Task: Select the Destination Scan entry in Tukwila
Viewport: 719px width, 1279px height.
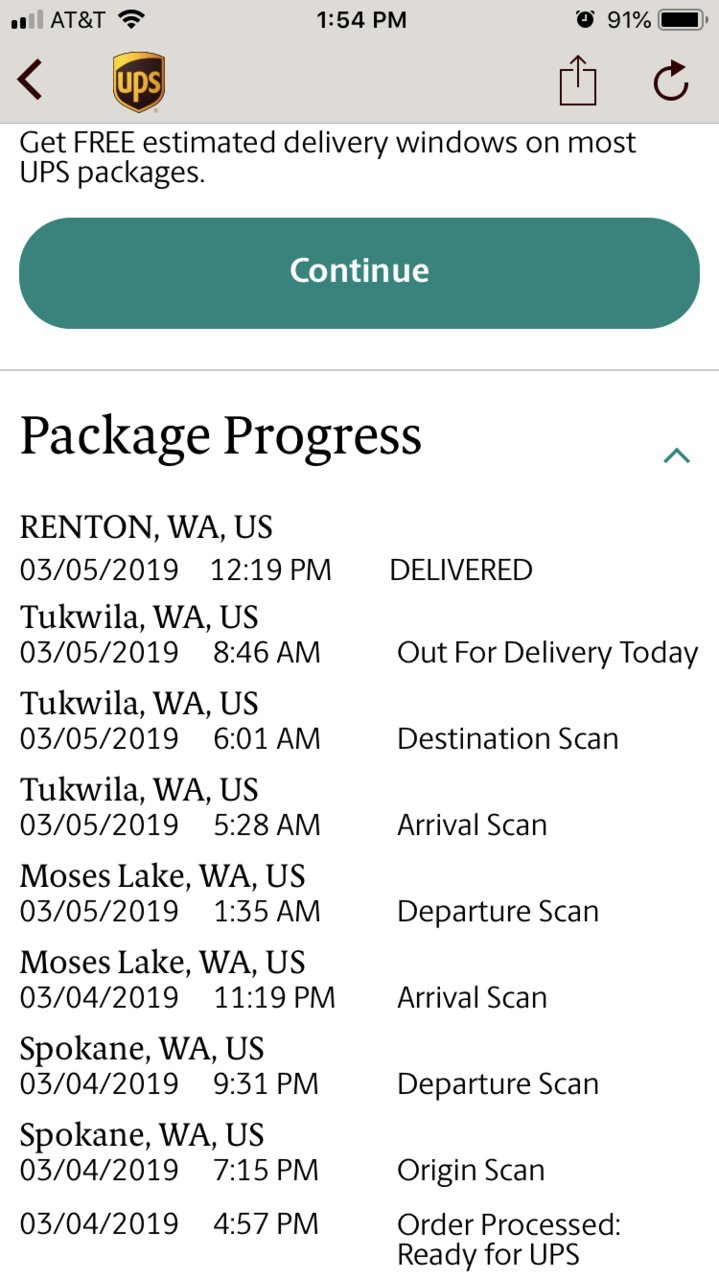Action: tap(508, 739)
